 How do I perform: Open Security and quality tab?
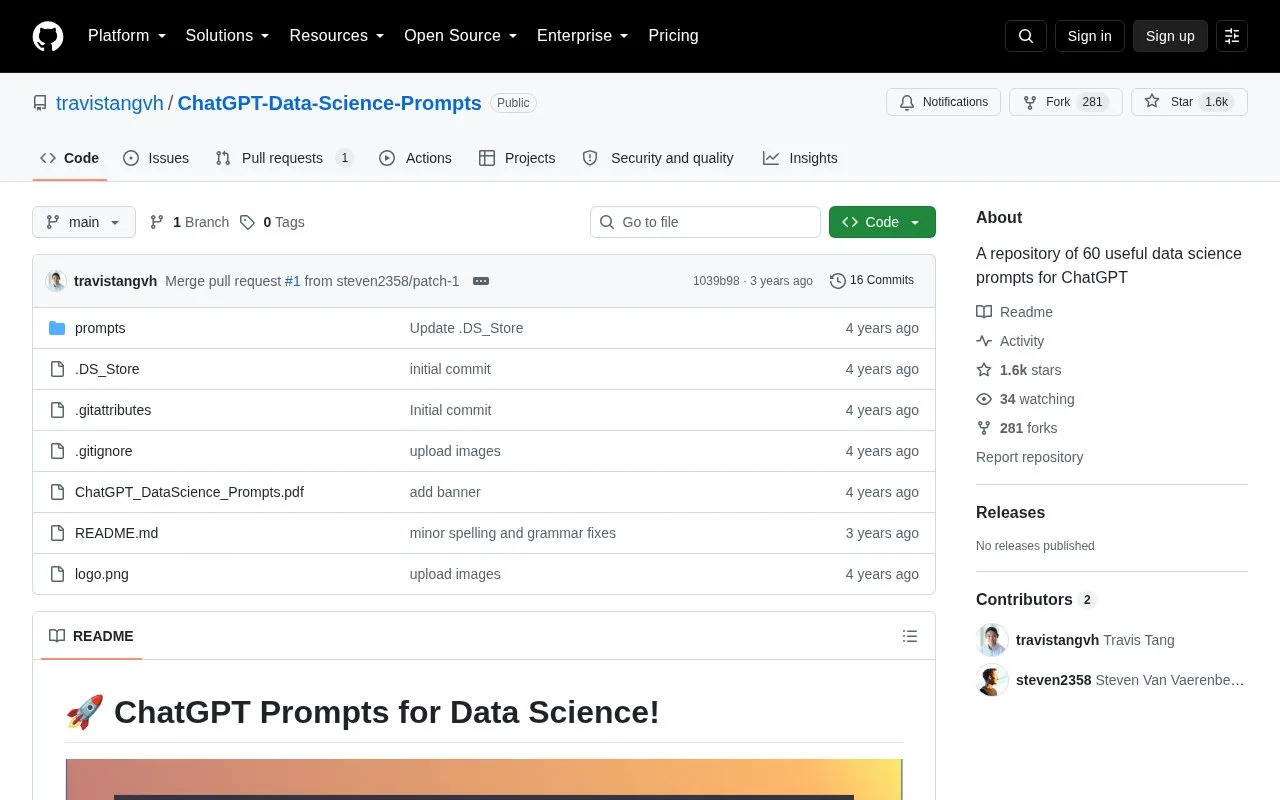coord(658,158)
